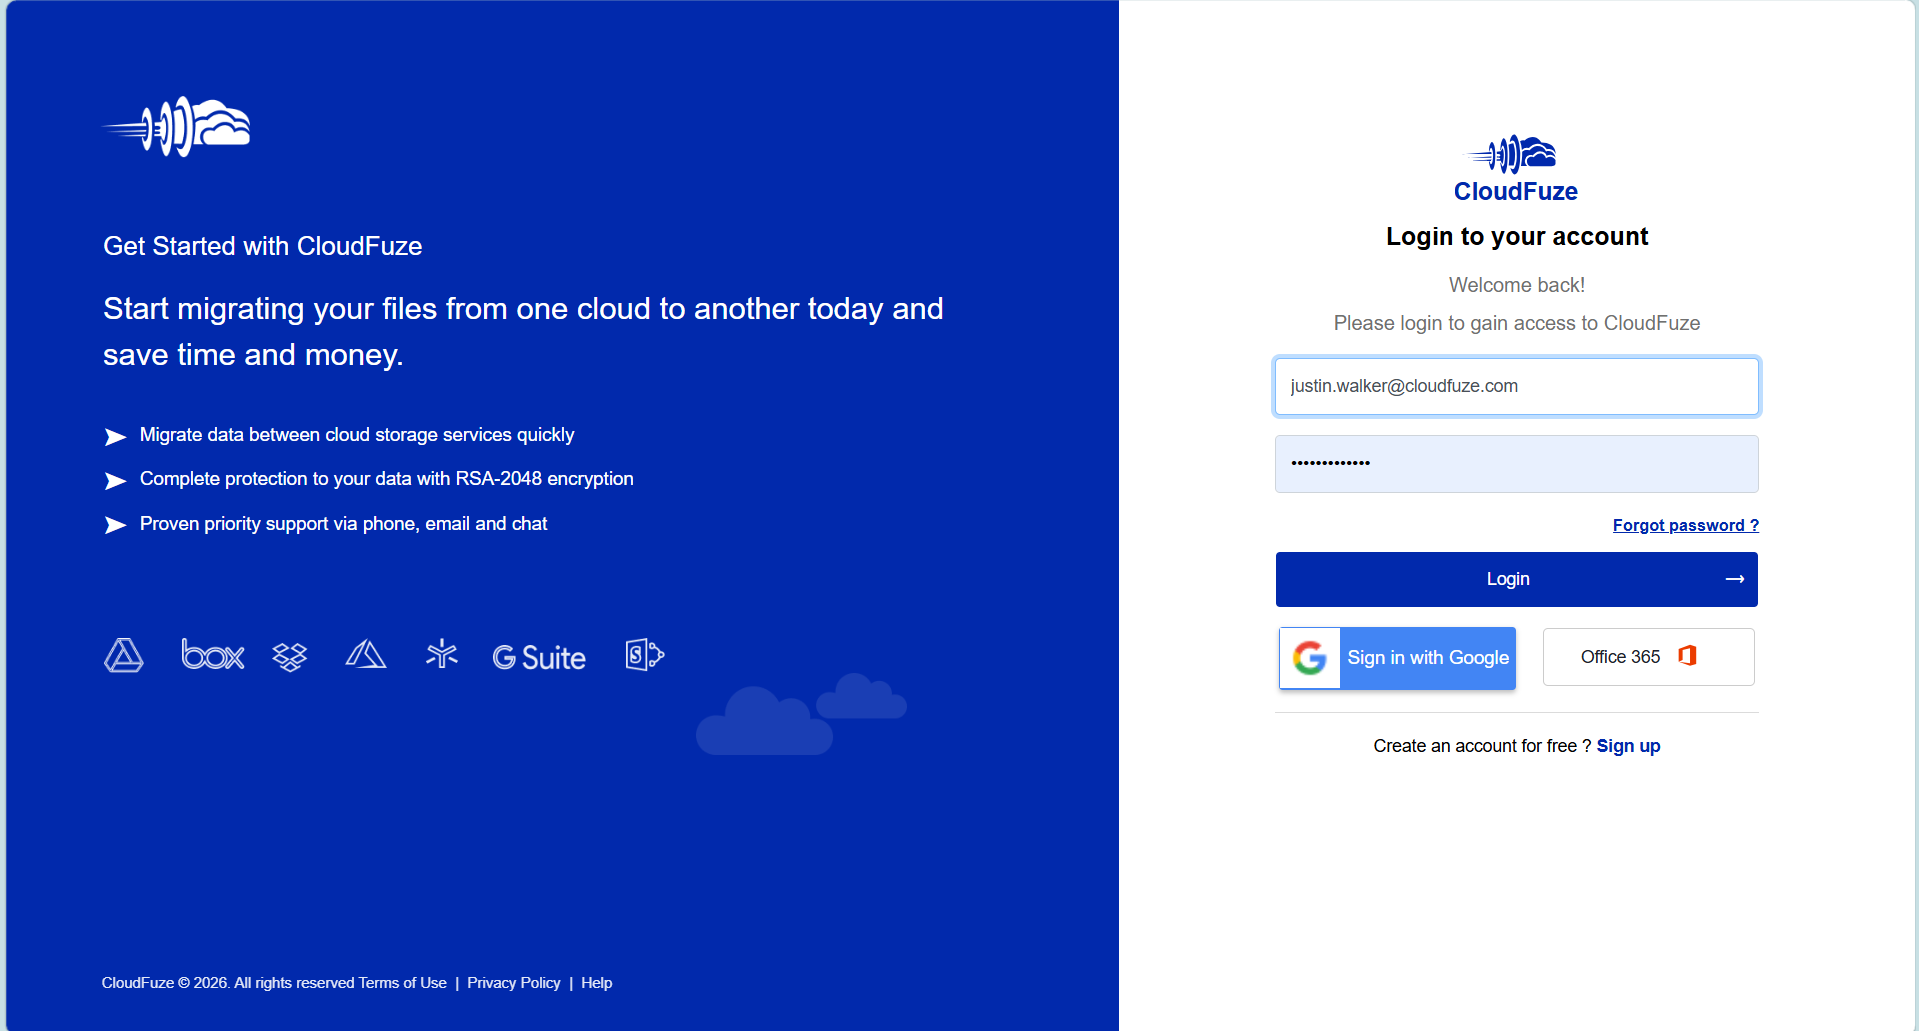Click 'Migrate data between cloud storage services quickly'
The width and height of the screenshot is (1919, 1031).
[x=357, y=435]
